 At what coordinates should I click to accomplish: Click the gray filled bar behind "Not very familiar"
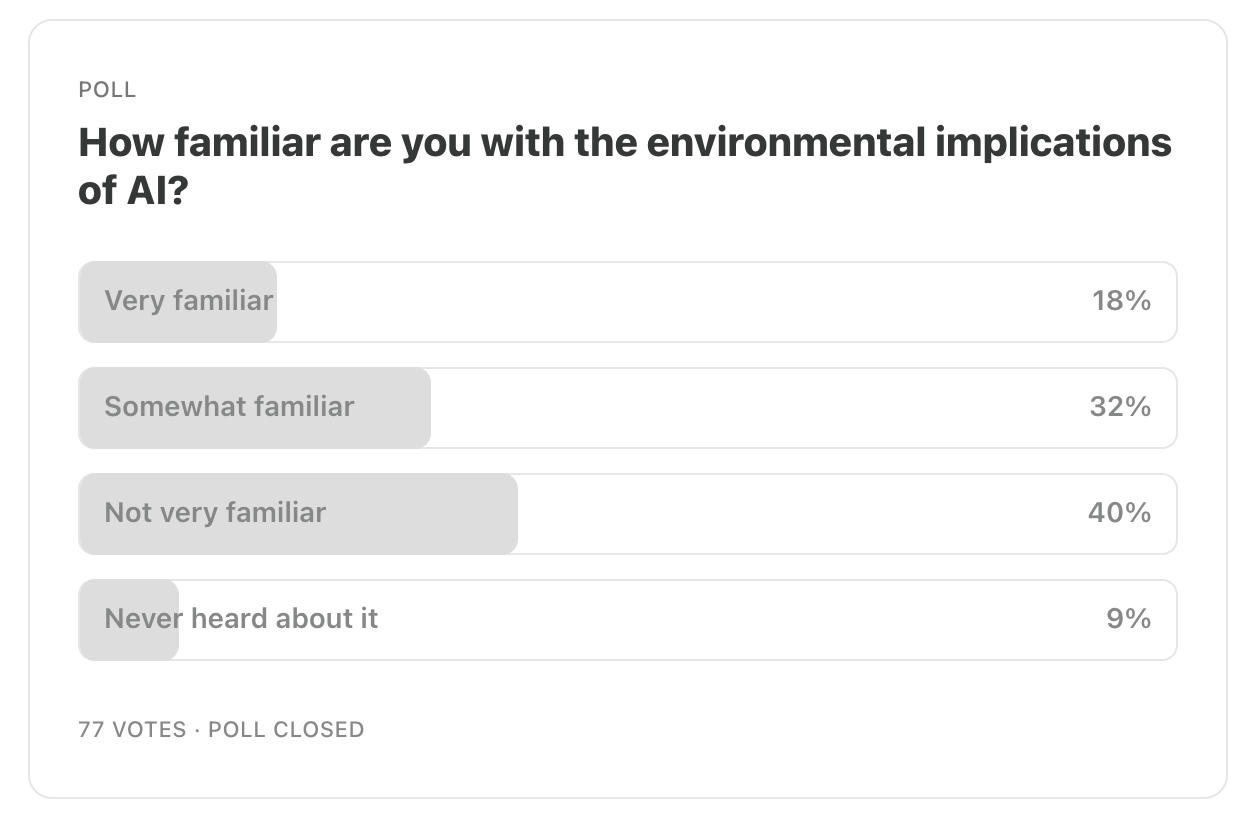point(298,514)
